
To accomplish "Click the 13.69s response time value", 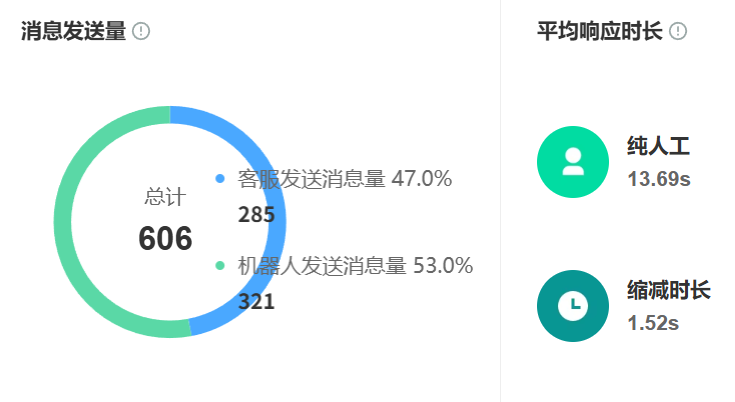I will pyautogui.click(x=659, y=180).
